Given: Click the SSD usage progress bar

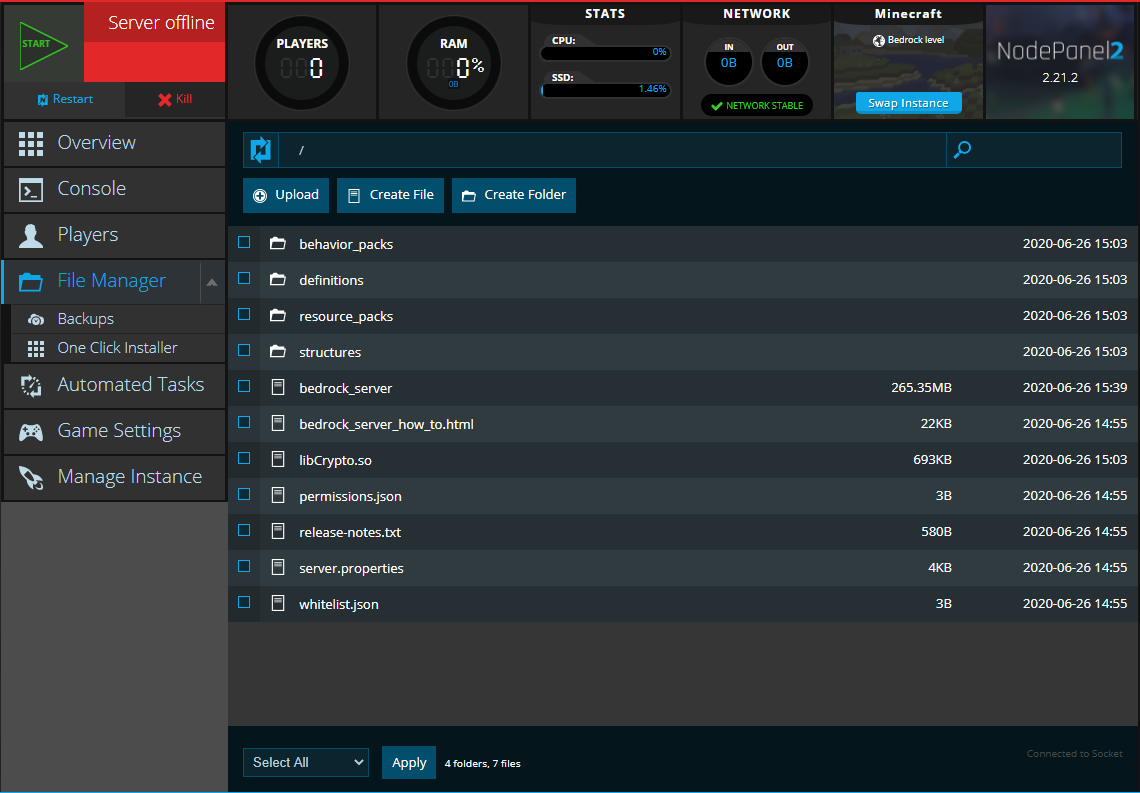Looking at the screenshot, I should 605,90.
